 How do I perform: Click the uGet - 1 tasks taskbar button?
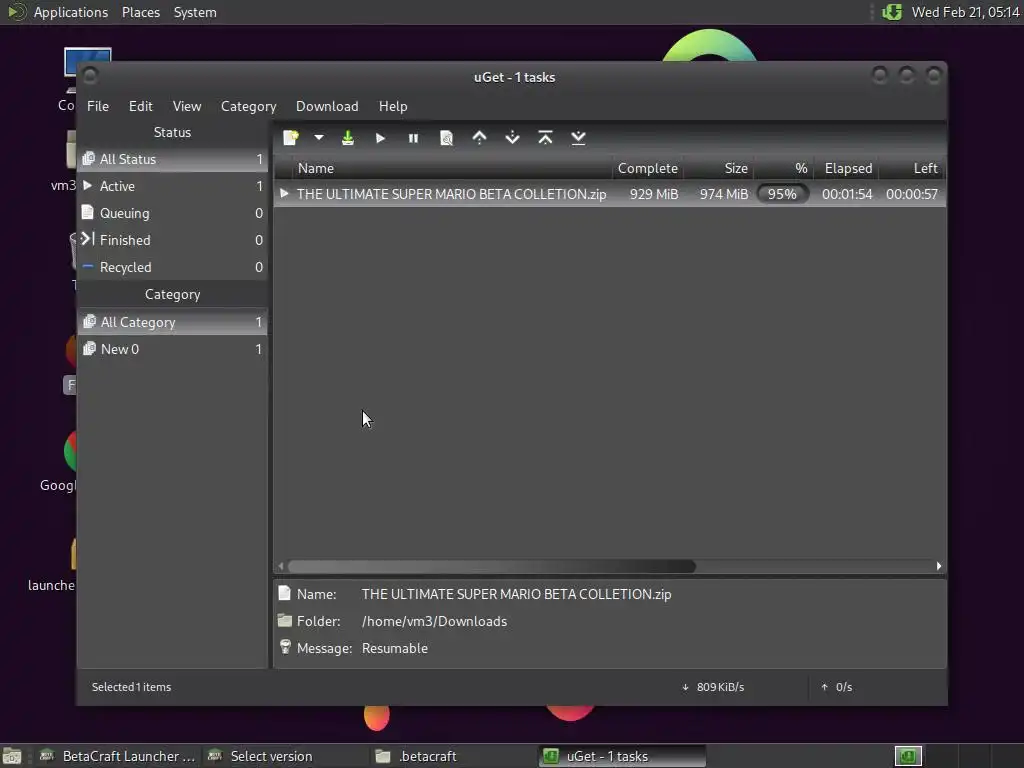[622, 756]
